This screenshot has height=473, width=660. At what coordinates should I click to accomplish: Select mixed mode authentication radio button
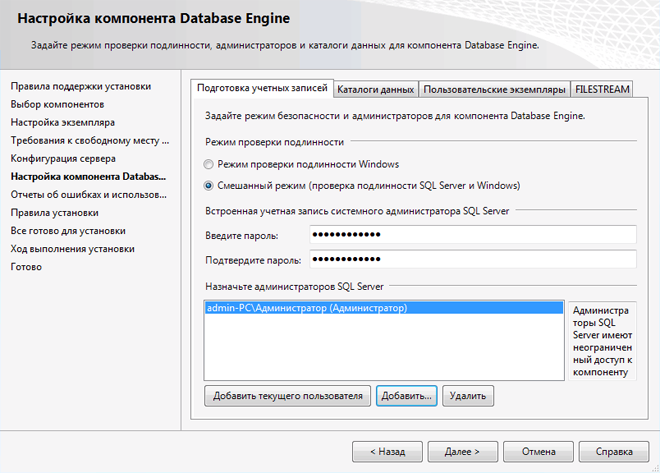pyautogui.click(x=208, y=185)
